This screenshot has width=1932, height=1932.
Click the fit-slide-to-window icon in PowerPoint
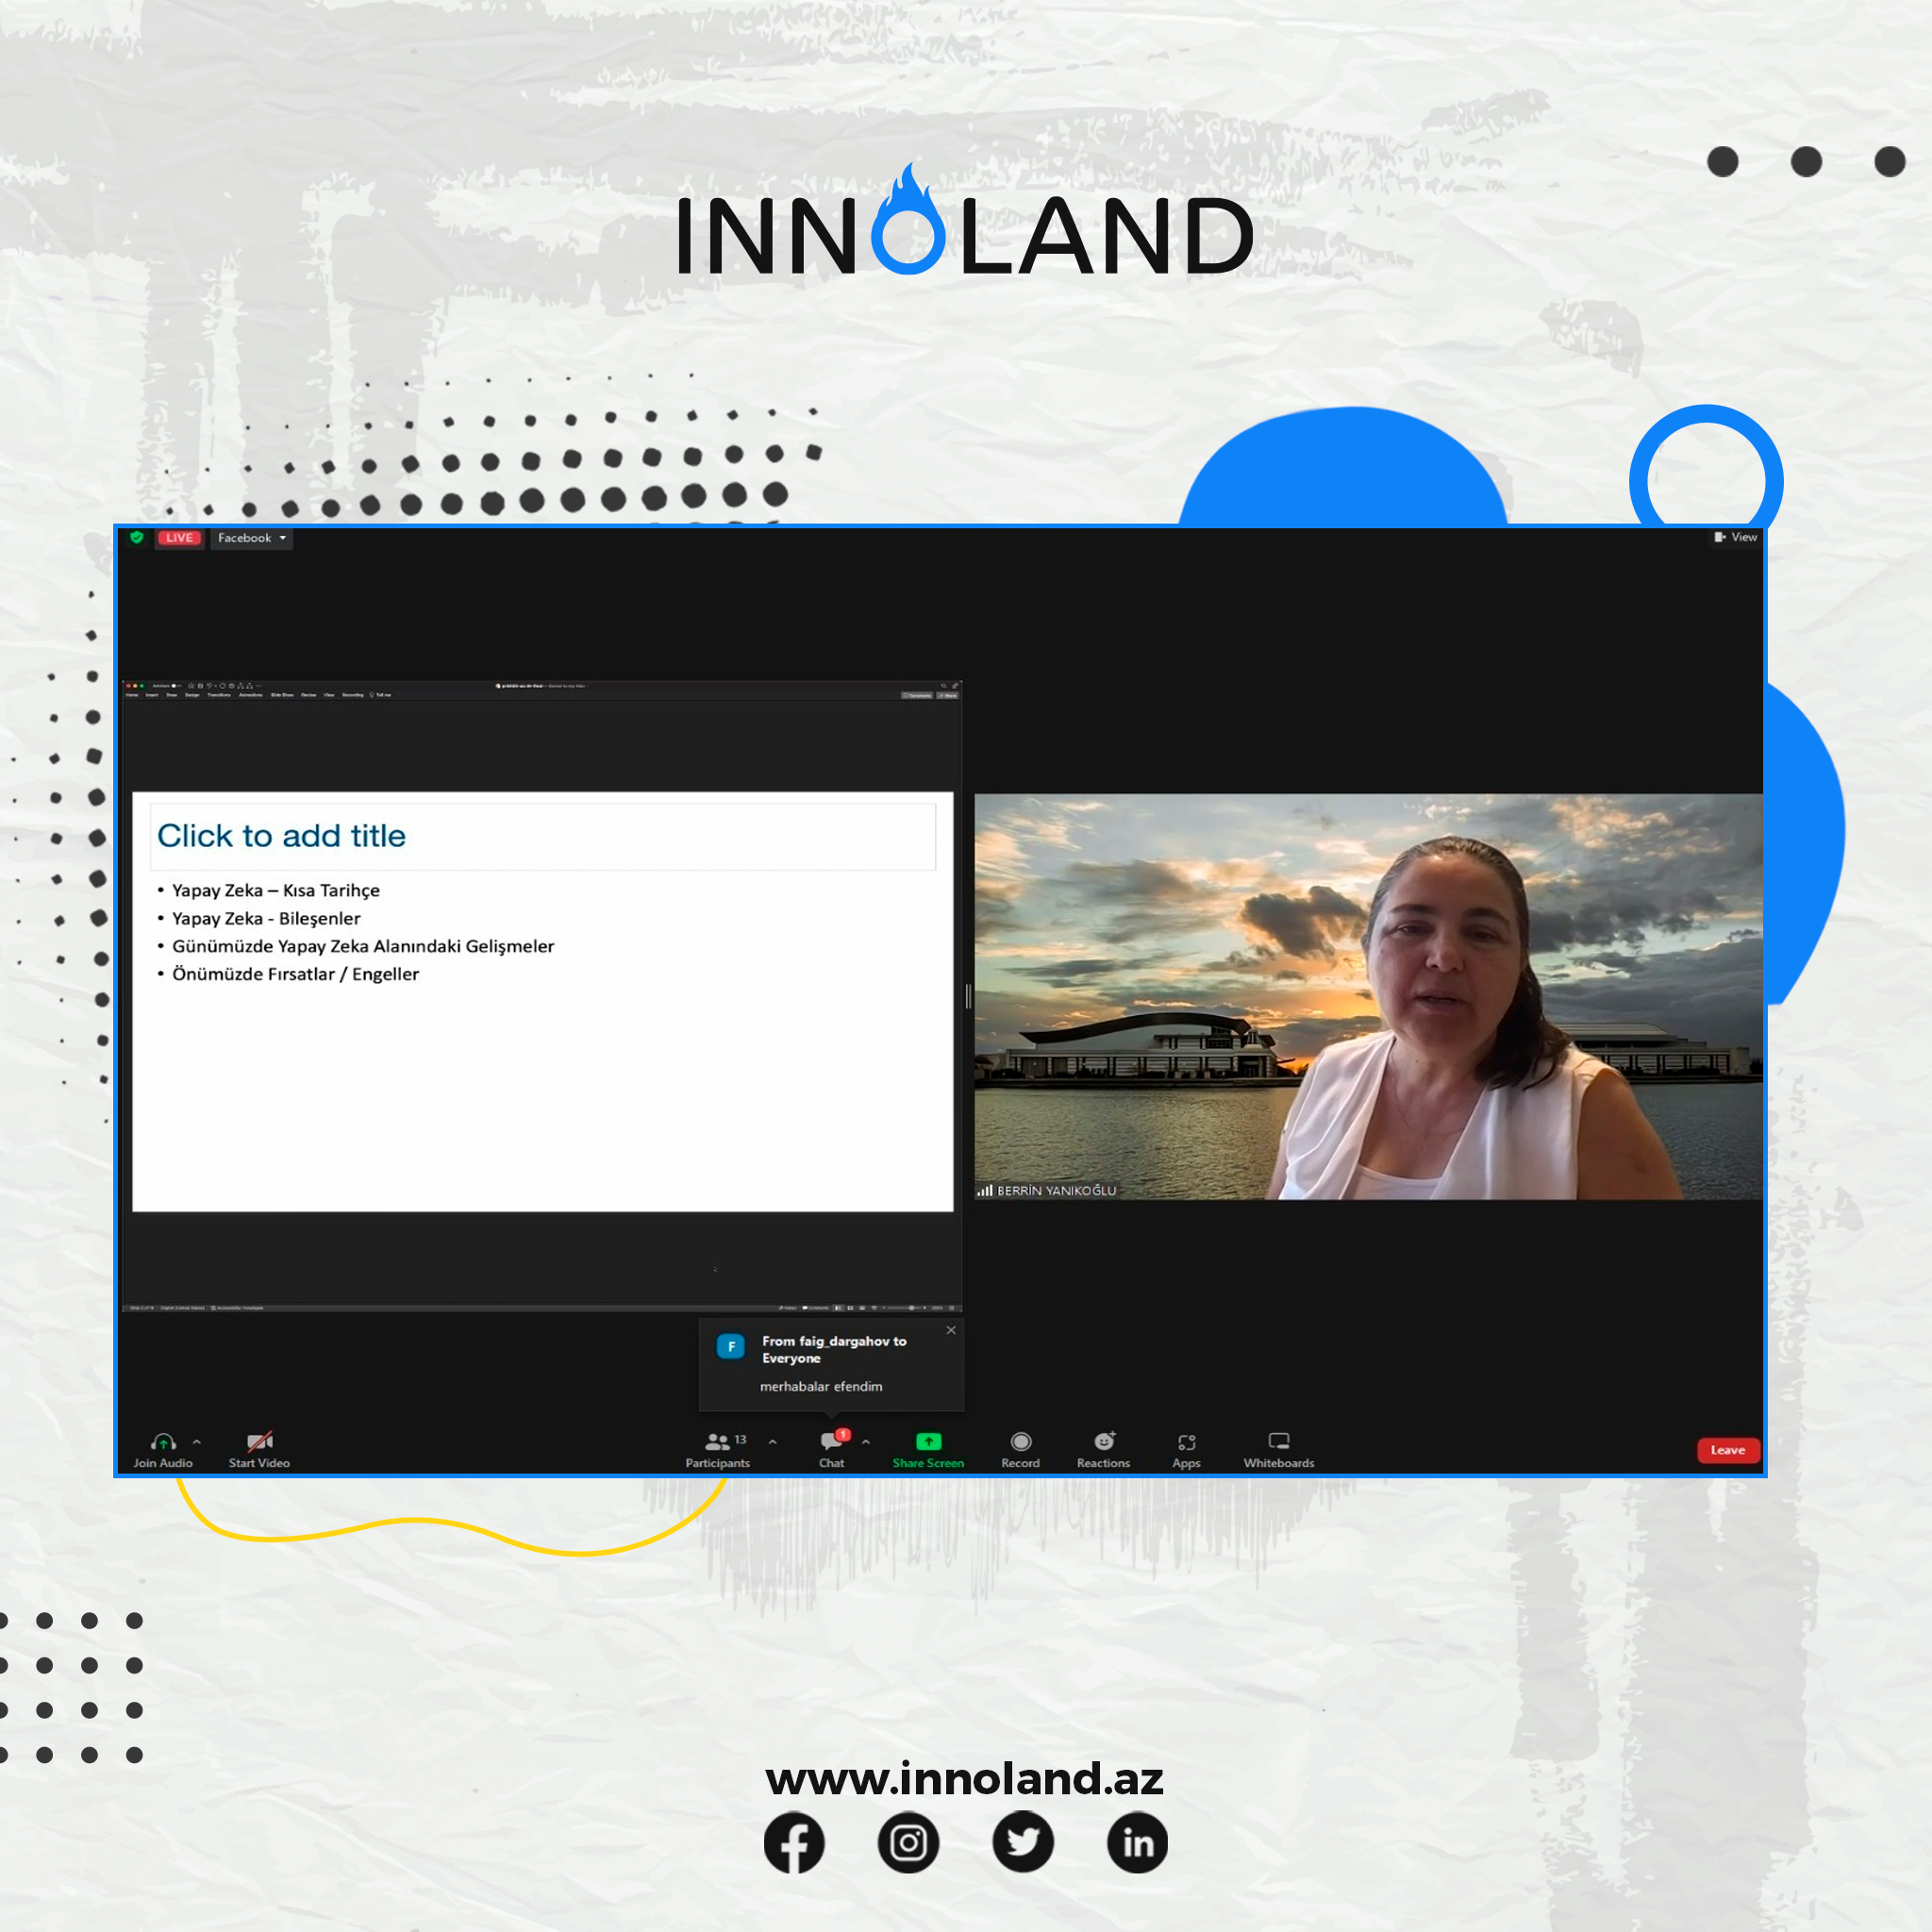952,1308
